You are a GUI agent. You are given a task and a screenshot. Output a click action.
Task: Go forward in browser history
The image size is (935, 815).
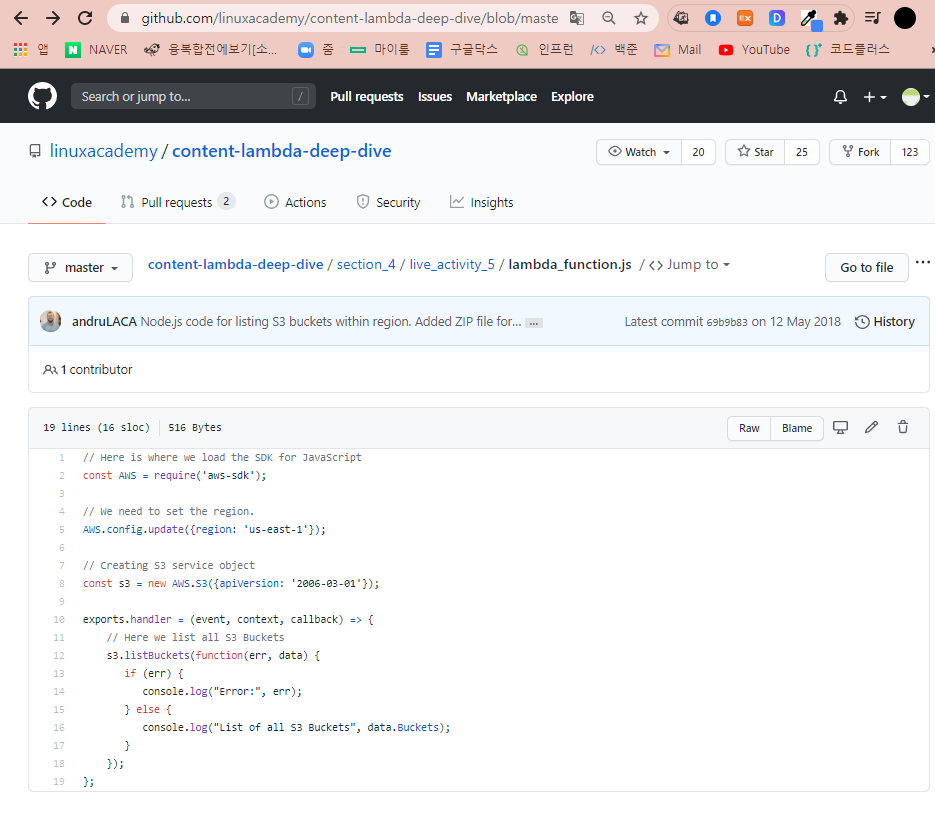tap(53, 18)
